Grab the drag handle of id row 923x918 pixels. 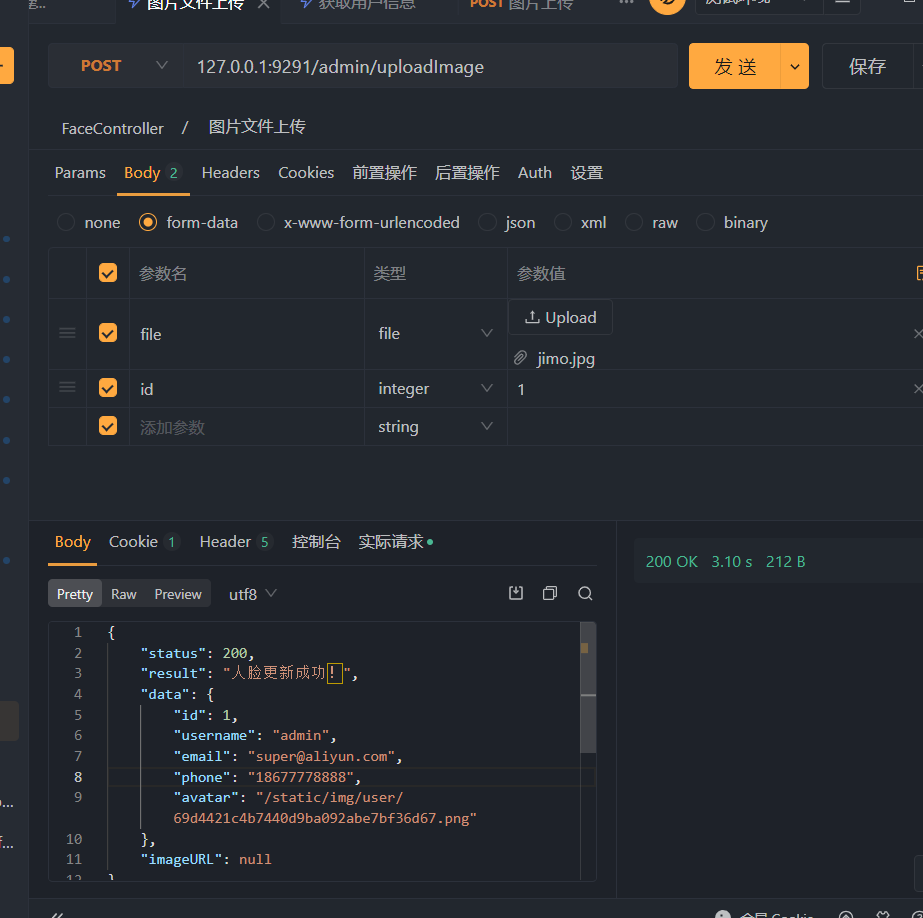[67, 387]
